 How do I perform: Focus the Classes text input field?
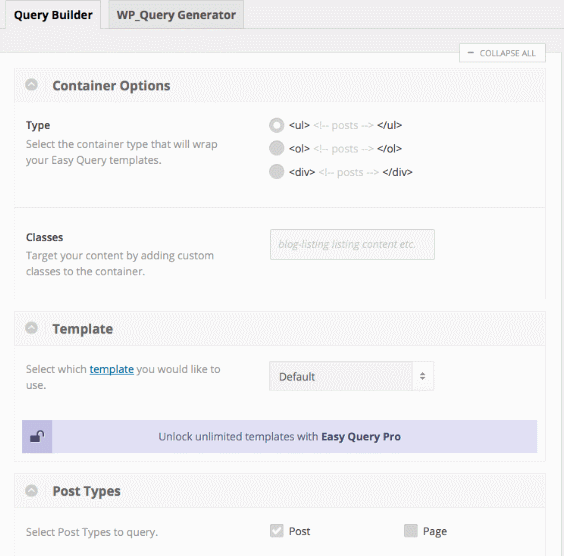[x=352, y=245]
